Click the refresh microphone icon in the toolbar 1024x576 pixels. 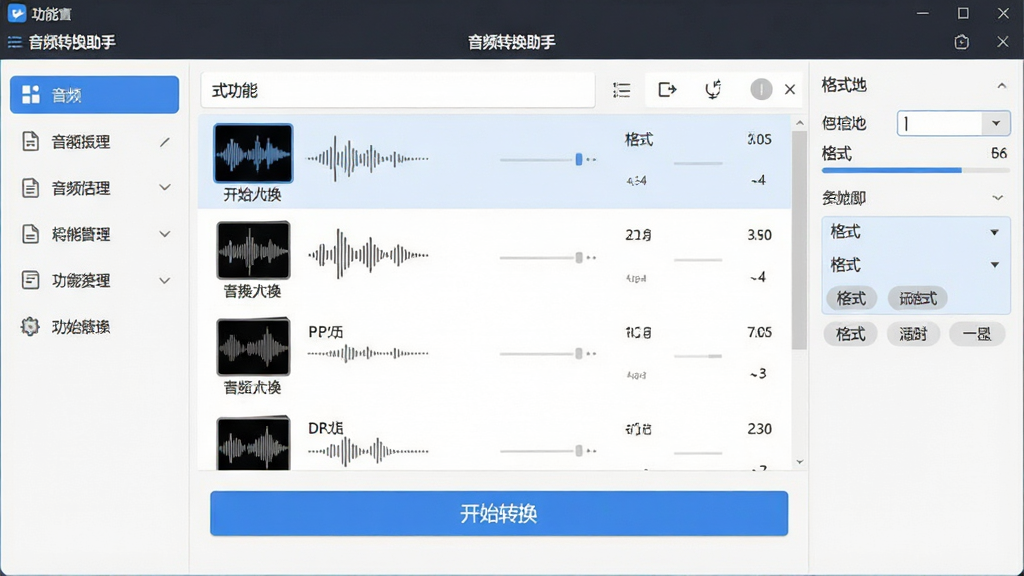pyautogui.click(x=713, y=89)
